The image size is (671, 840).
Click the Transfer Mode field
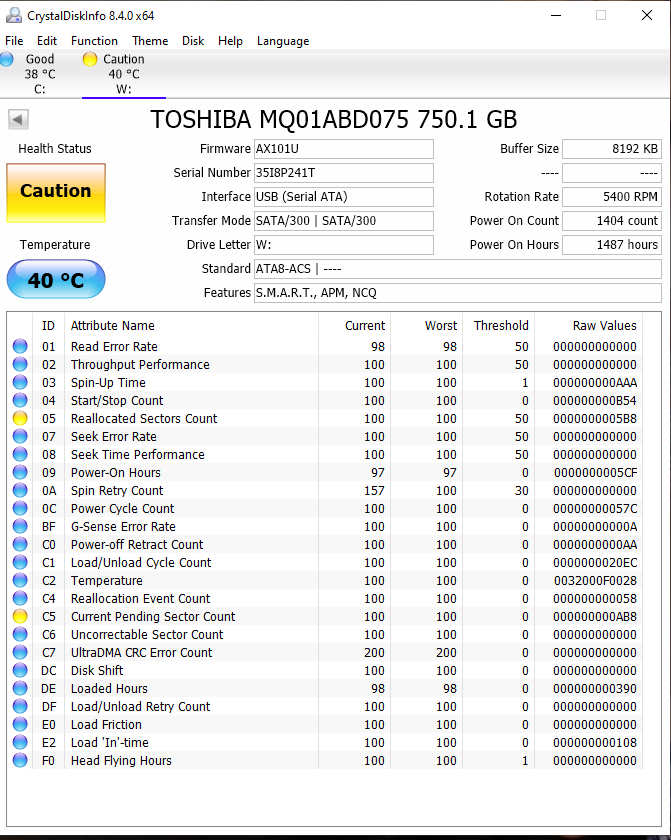click(x=343, y=221)
